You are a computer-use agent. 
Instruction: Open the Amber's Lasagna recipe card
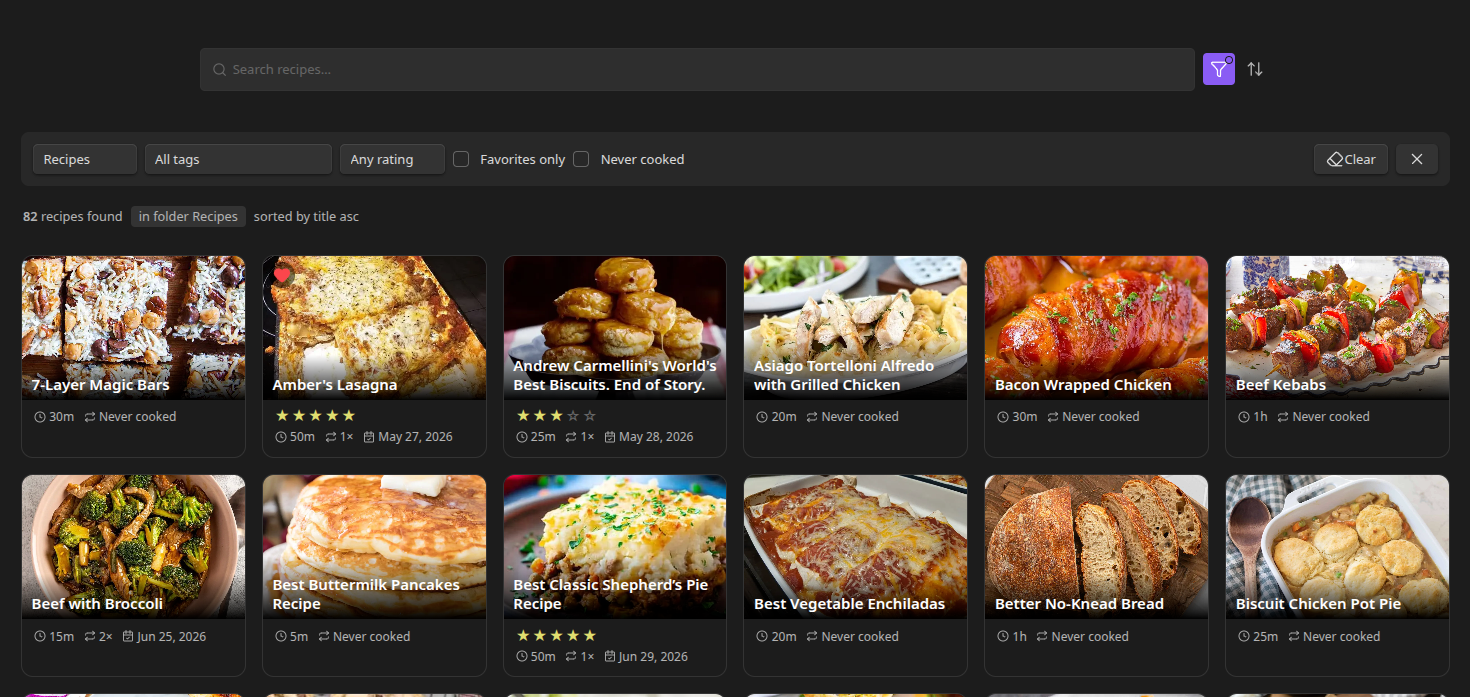click(x=374, y=357)
